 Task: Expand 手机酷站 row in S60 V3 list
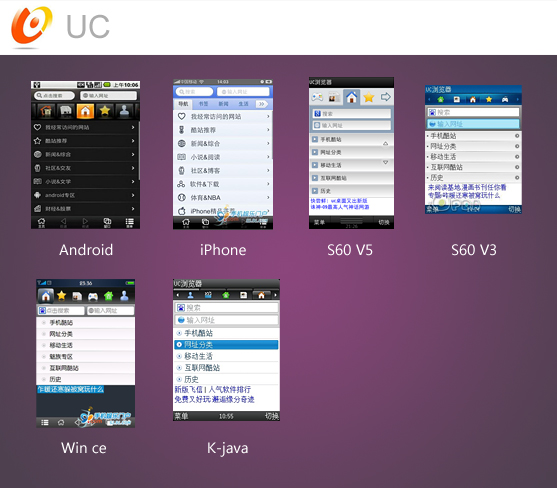[x=473, y=136]
